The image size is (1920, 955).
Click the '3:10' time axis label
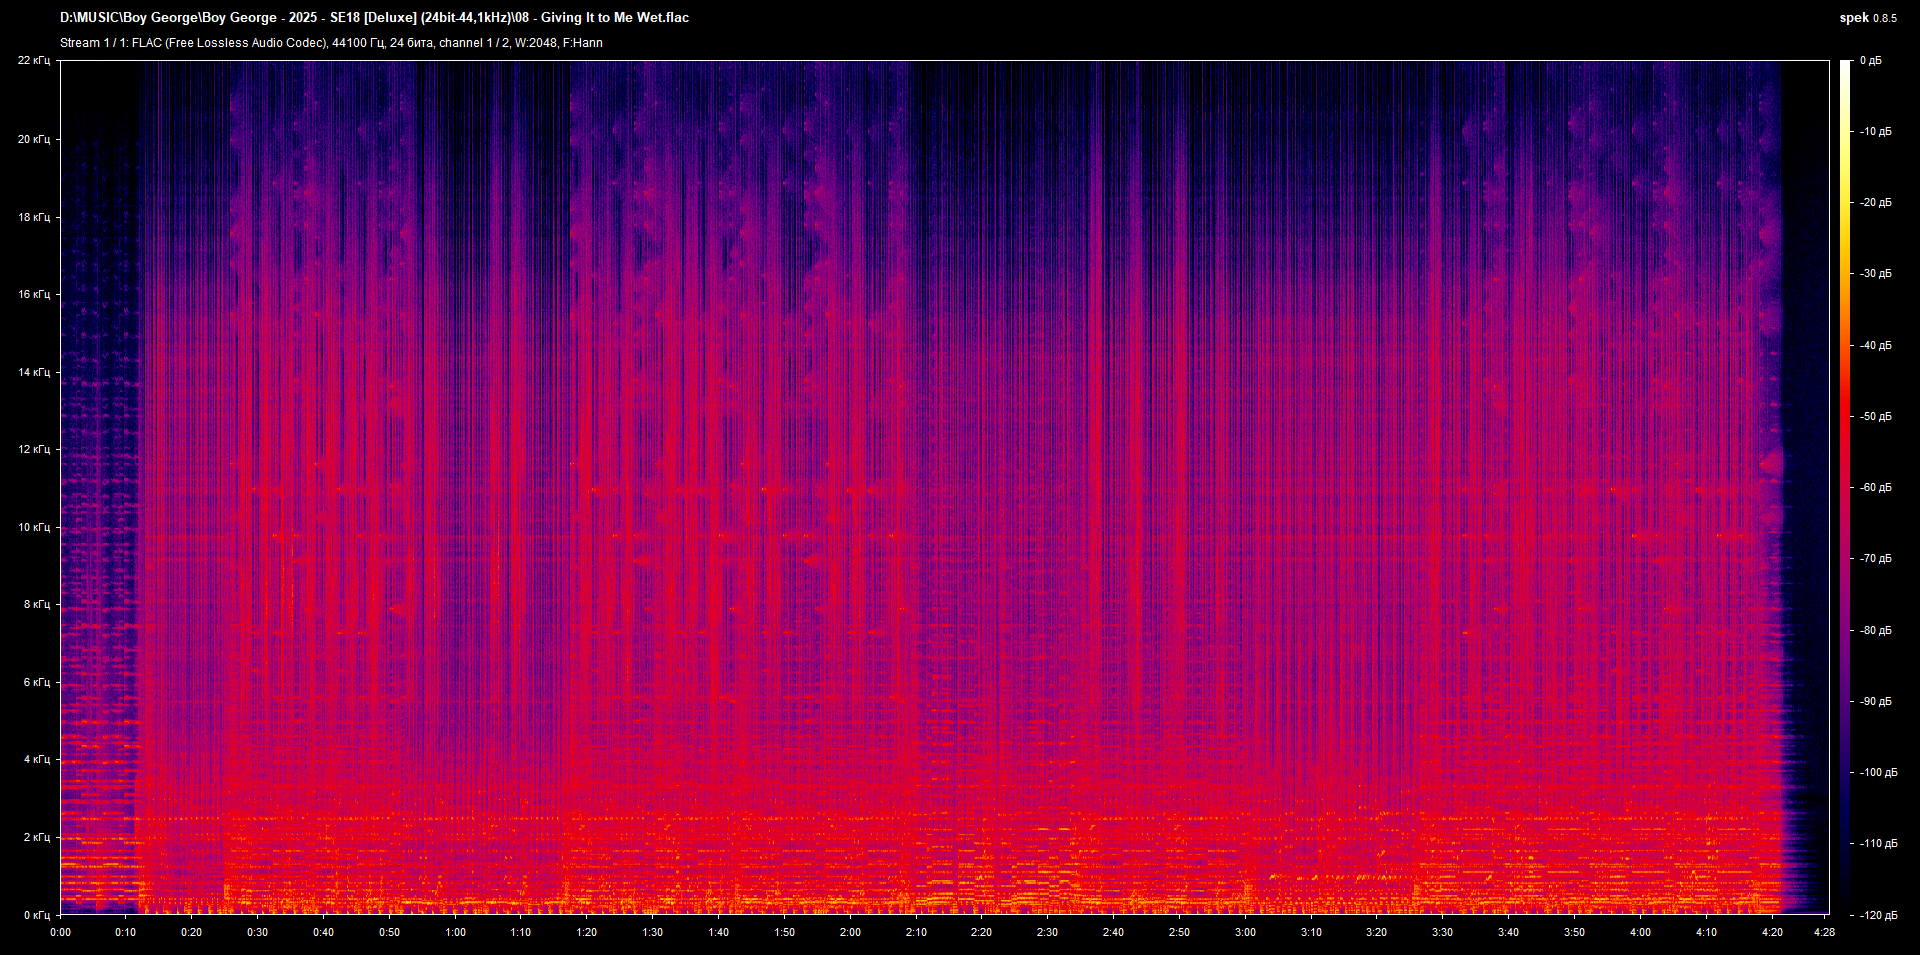[x=1311, y=932]
